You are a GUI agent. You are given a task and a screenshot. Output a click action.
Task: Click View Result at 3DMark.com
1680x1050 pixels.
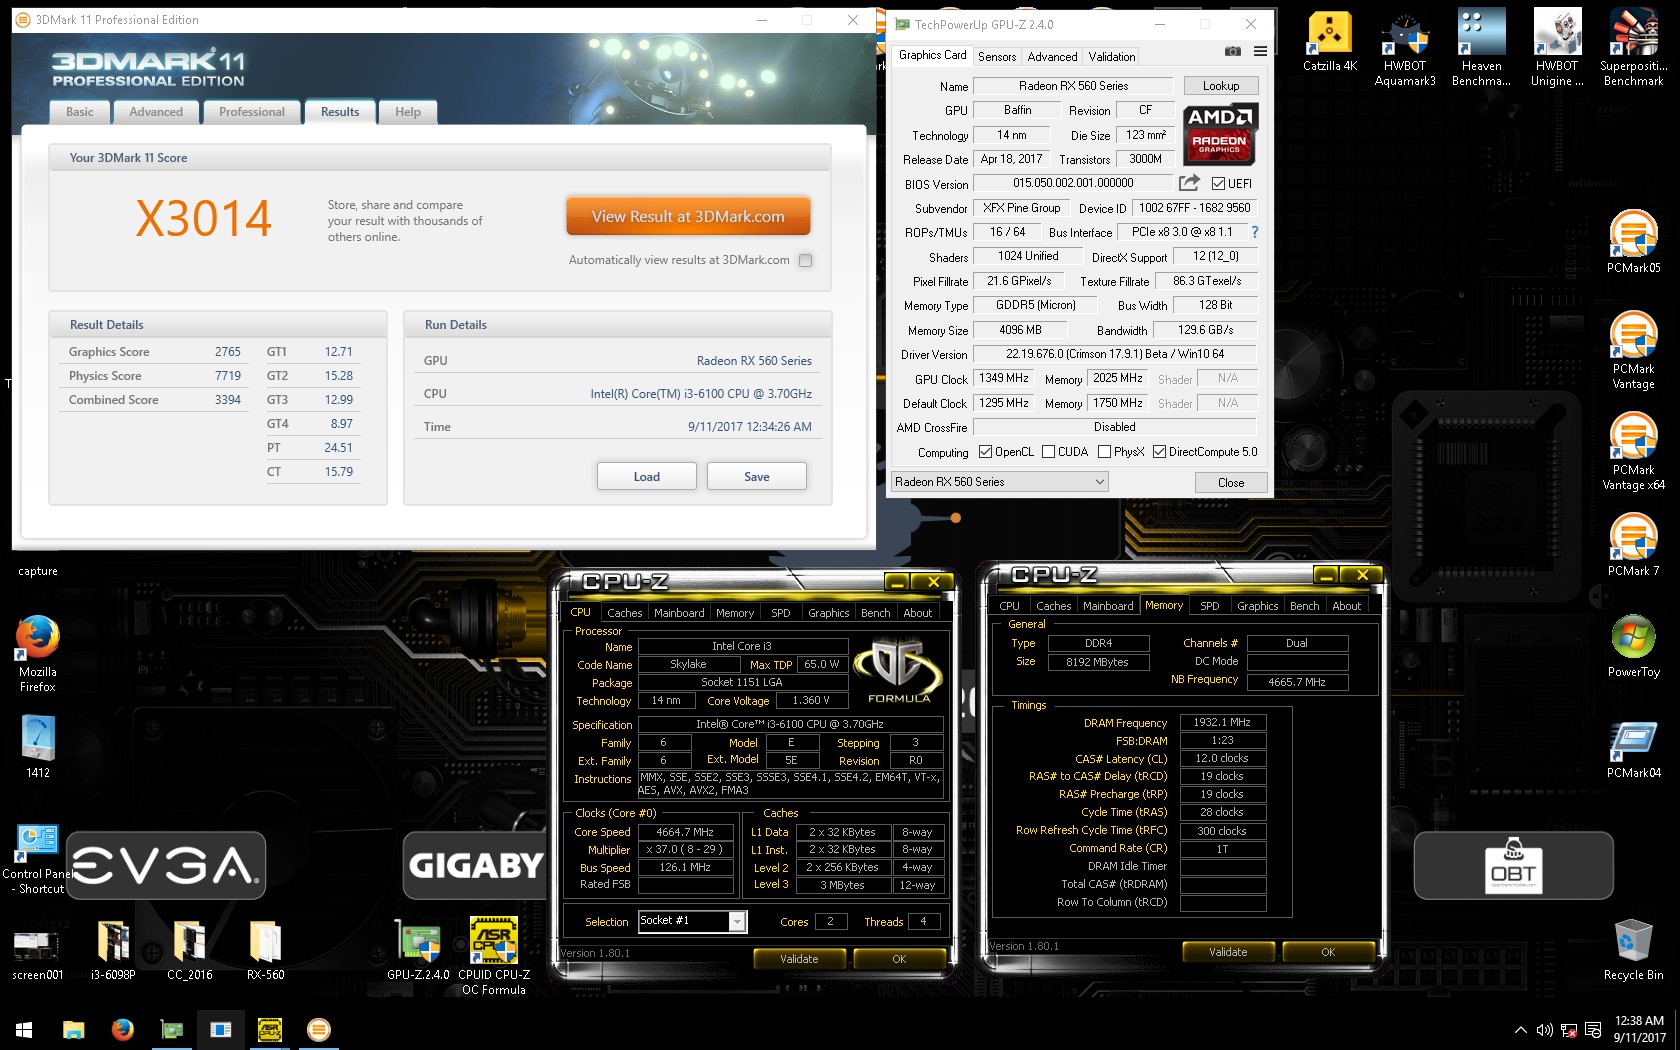[688, 216]
